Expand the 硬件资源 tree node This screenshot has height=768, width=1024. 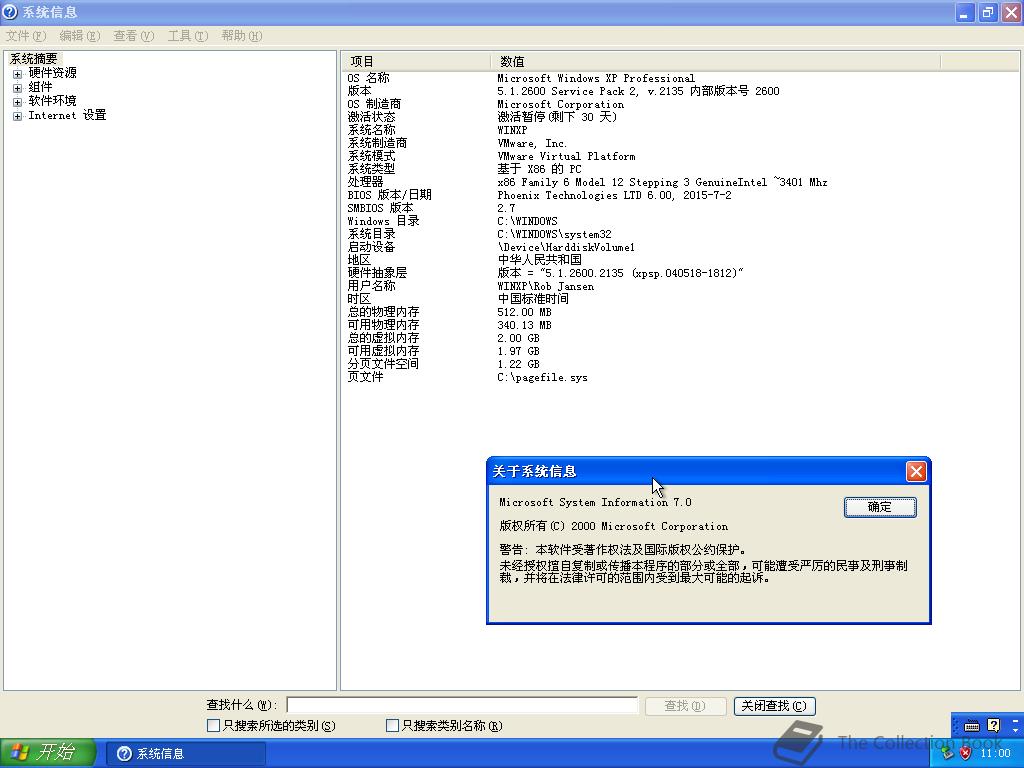tap(18, 74)
